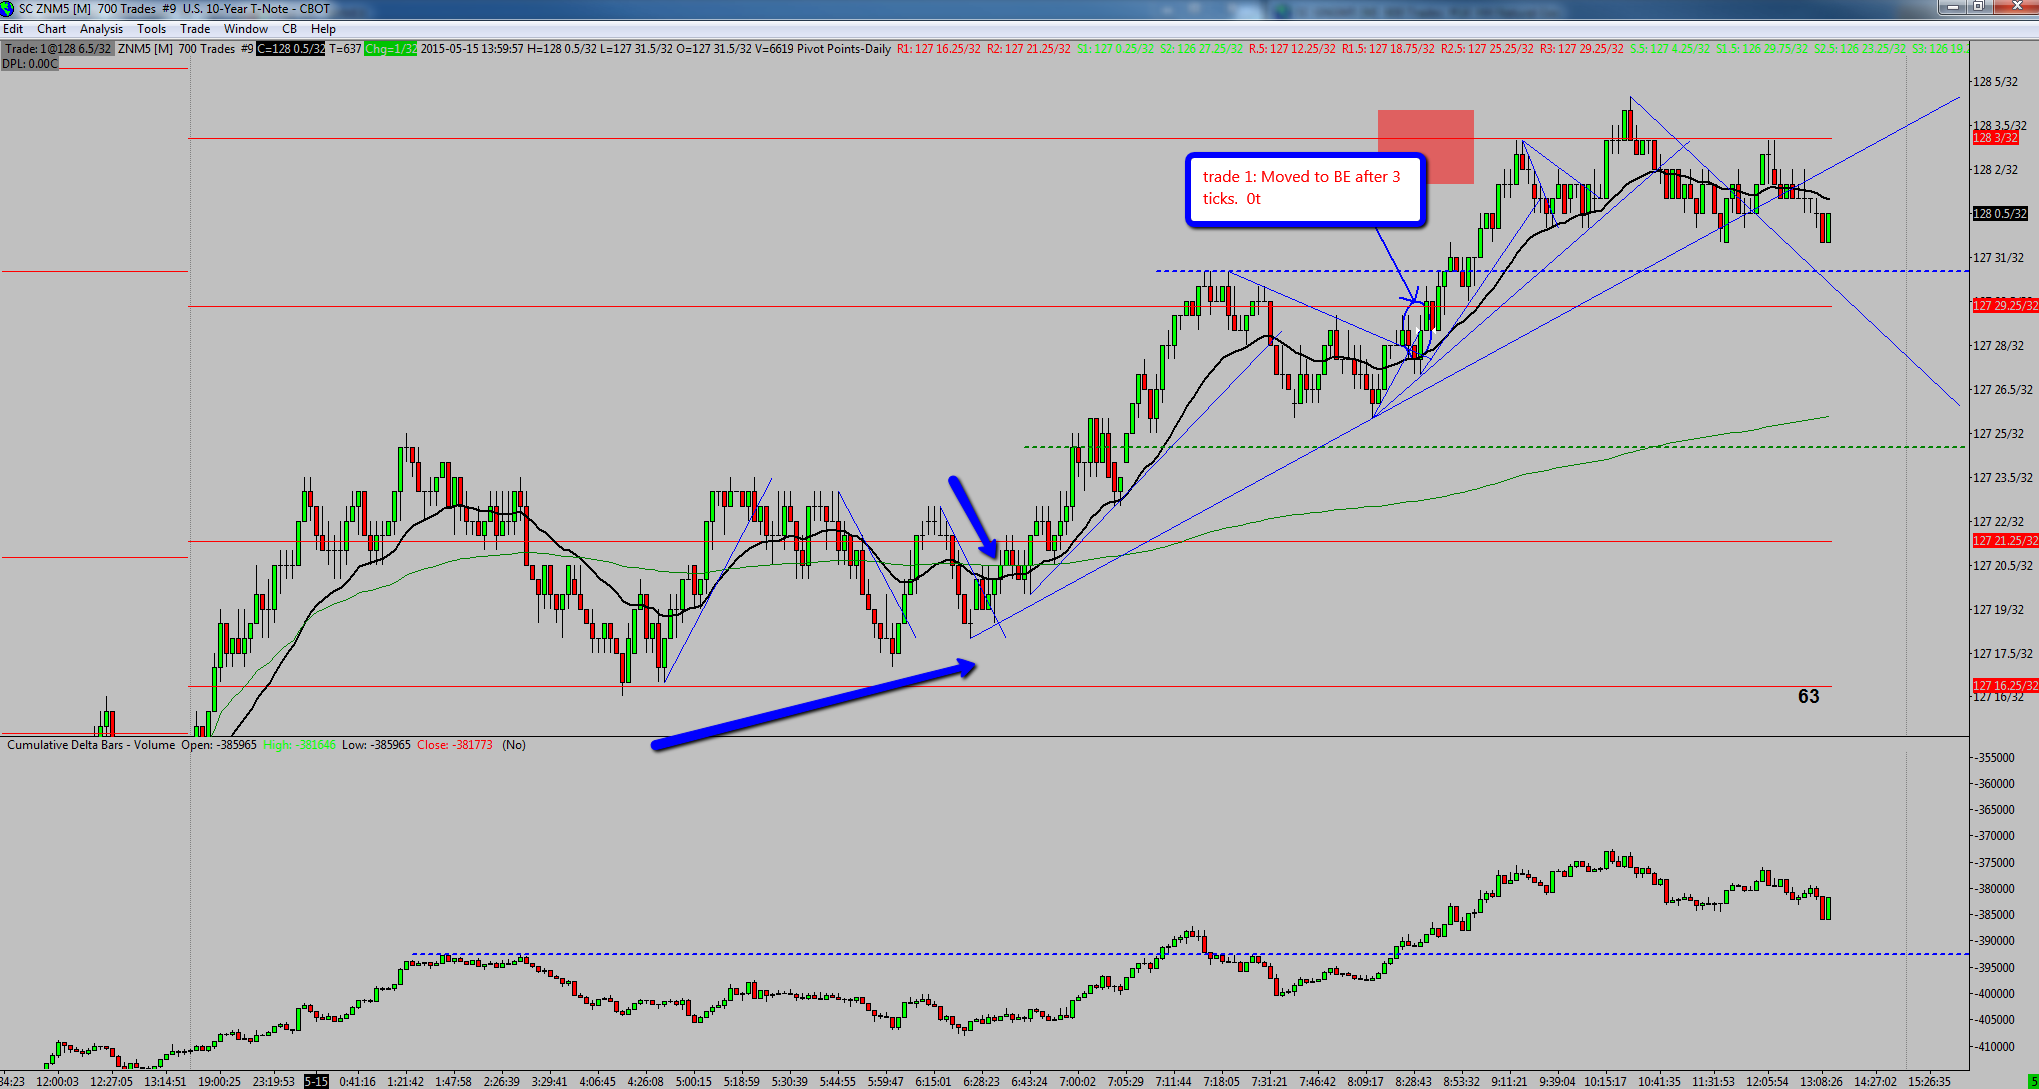Screen dimensions: 2039x1089
Task: Click the 'Trade: 1@128 6.5/32' position label
Action: point(58,49)
